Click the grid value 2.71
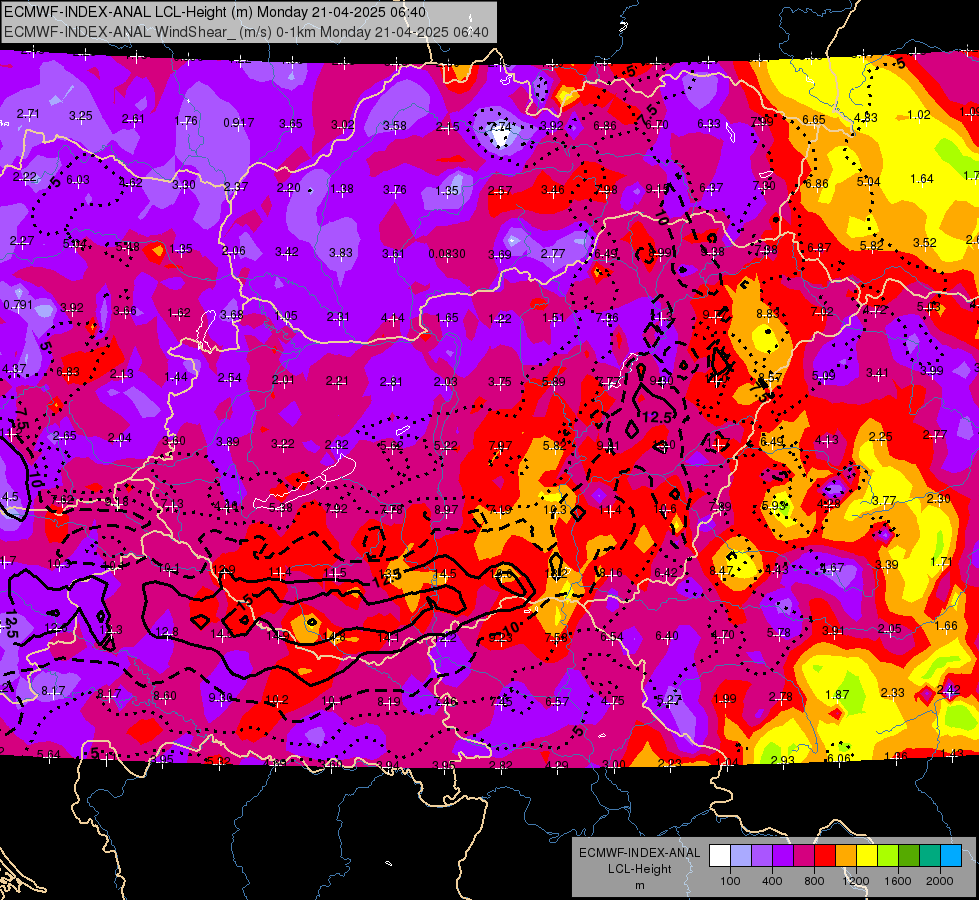The width and height of the screenshot is (979, 900). [28, 114]
